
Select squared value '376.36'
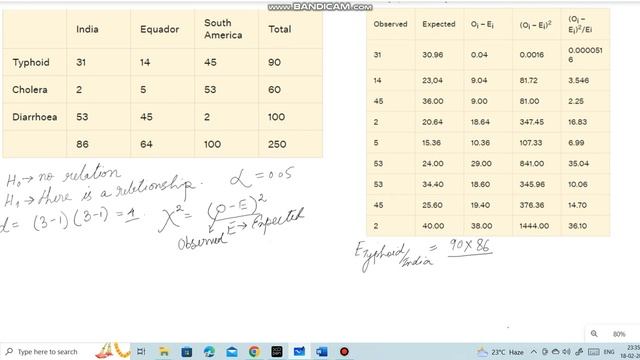coord(531,205)
